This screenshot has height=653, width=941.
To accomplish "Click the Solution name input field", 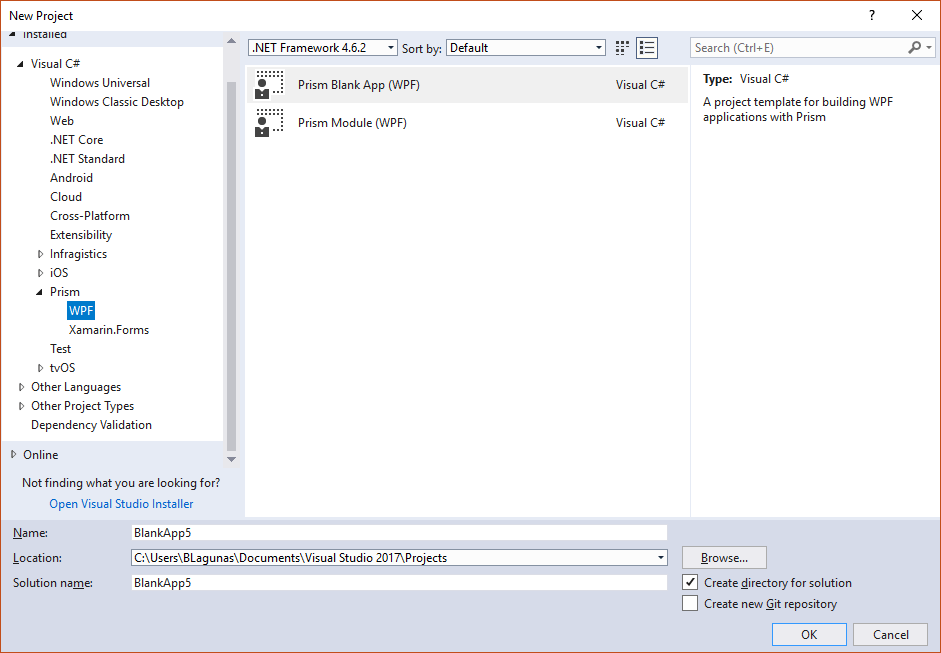I will [399, 583].
